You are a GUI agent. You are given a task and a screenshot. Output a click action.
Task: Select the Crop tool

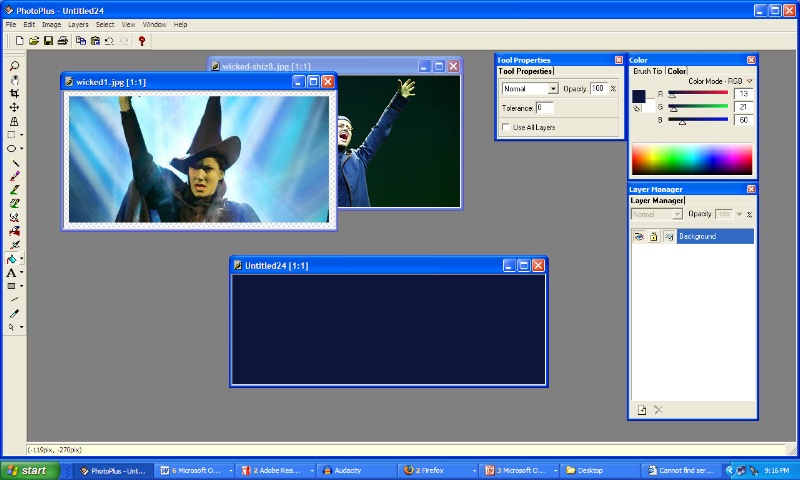click(x=14, y=93)
